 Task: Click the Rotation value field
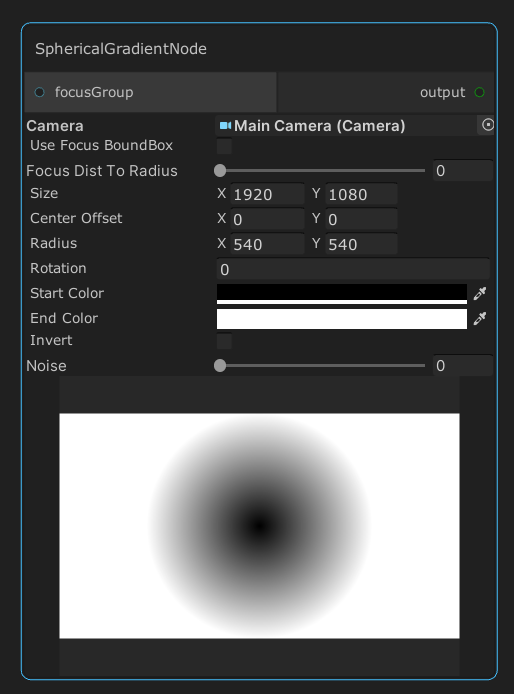pyautogui.click(x=353, y=269)
